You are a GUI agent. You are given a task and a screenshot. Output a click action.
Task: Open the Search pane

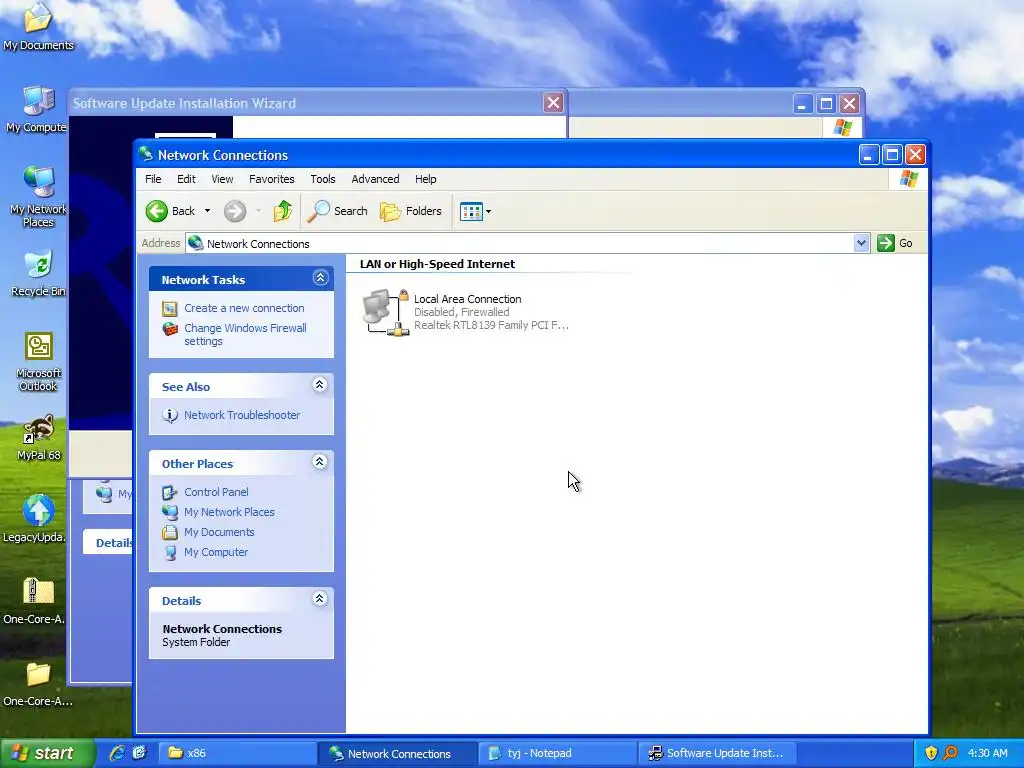[x=338, y=211]
